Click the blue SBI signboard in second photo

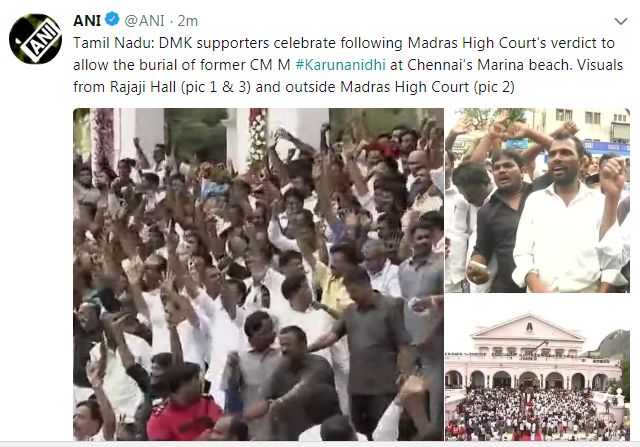coord(606,147)
